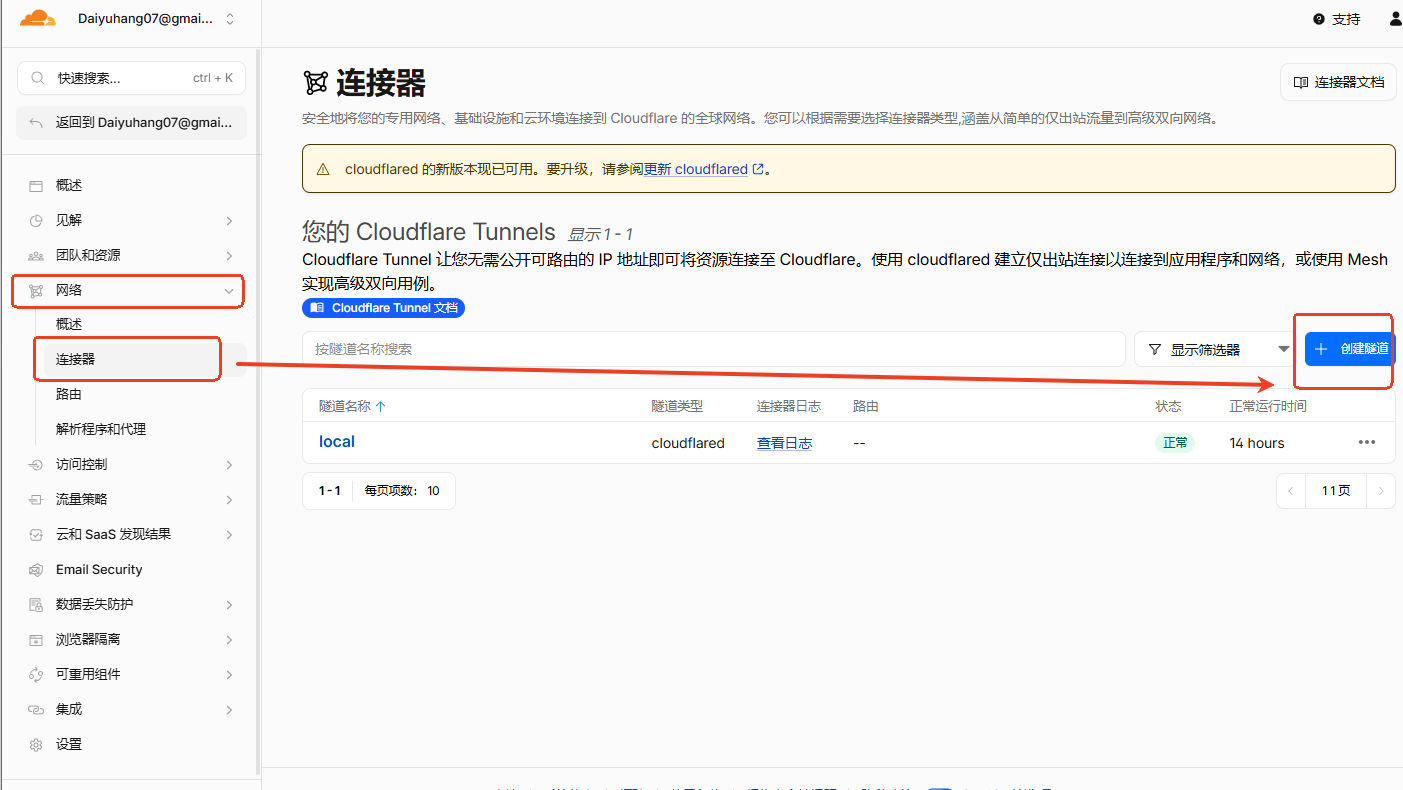Click the 概述 window icon in the main sidebar
This screenshot has height=790, width=1403.
36,186
